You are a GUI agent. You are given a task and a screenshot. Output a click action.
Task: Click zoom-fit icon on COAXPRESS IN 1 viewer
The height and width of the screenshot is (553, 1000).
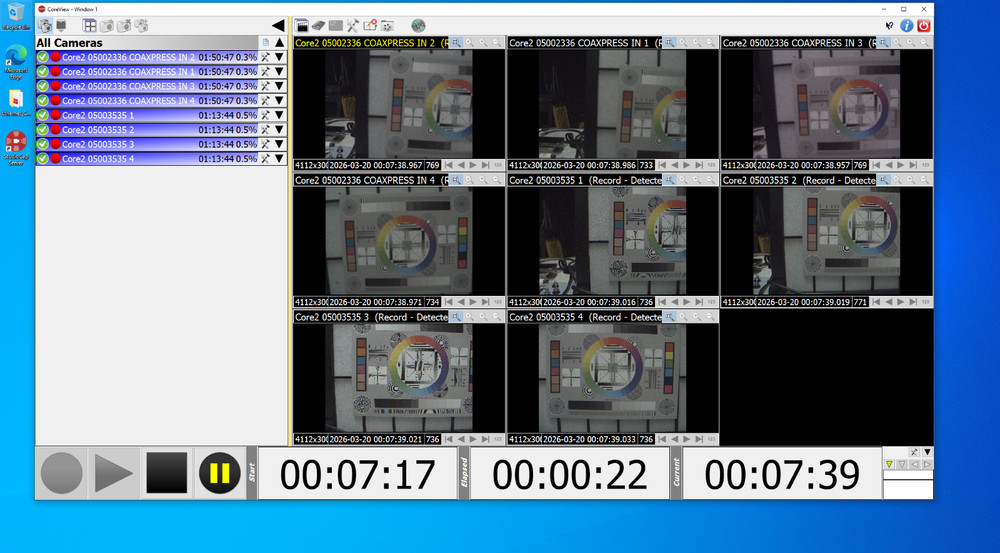click(x=669, y=43)
